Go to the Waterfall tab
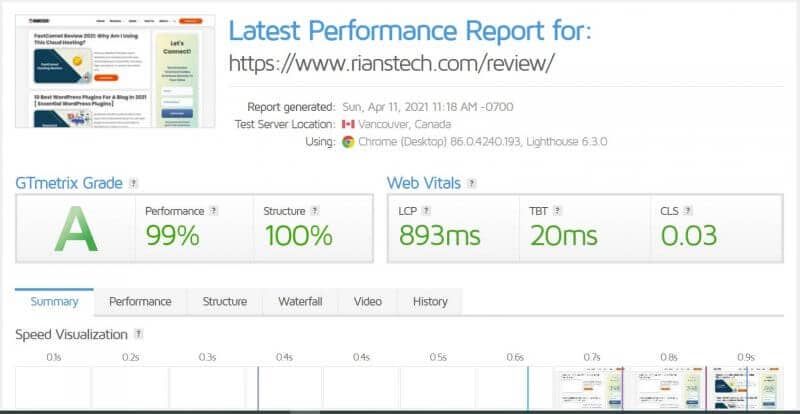The height and width of the screenshot is (414, 800). tap(300, 302)
